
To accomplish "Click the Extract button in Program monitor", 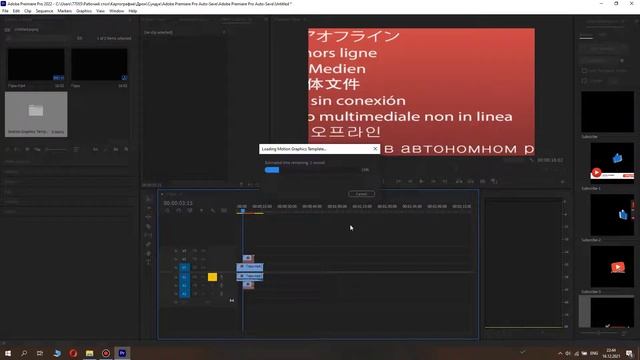I will click(x=471, y=181).
